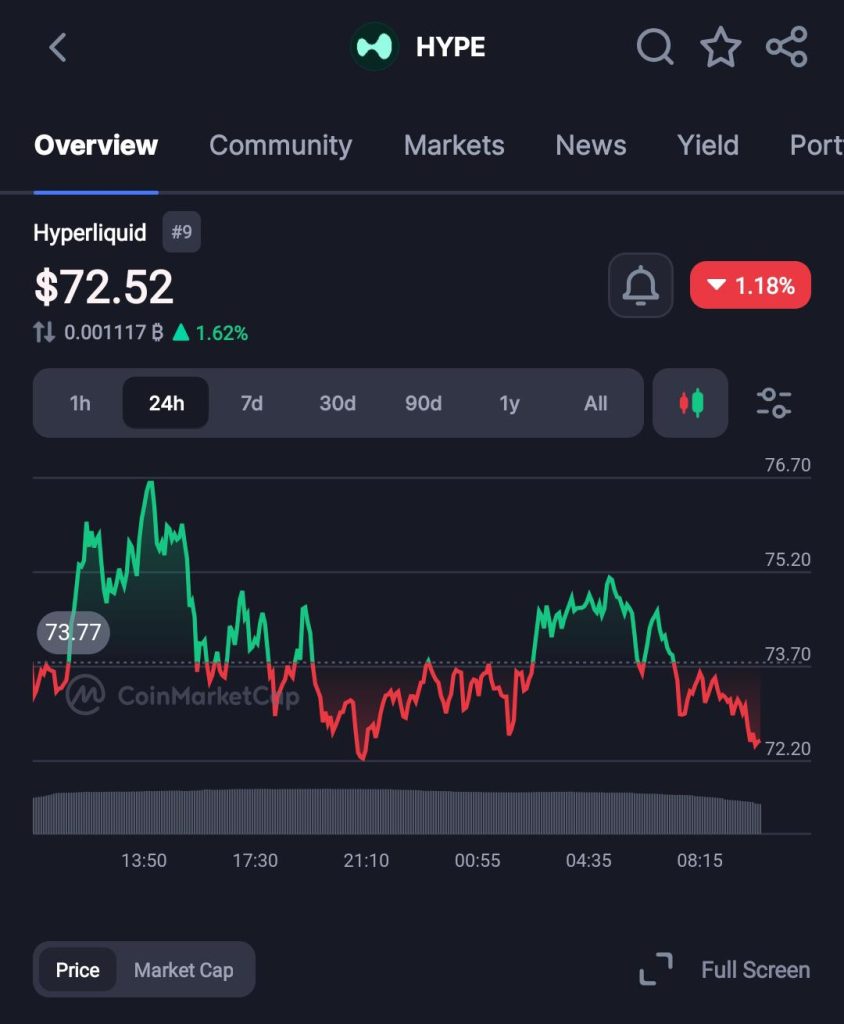Screen dimensions: 844x1024
Task: Tap the 75.20 price axis label
Action: (x=787, y=560)
